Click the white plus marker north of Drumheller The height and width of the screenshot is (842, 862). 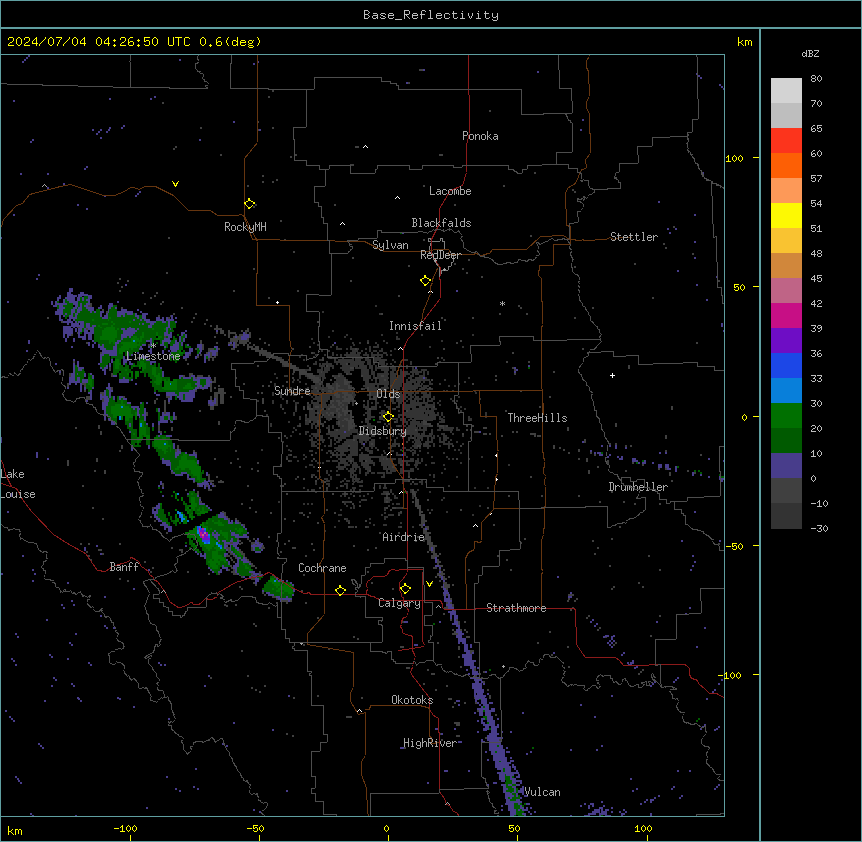[x=612, y=375]
